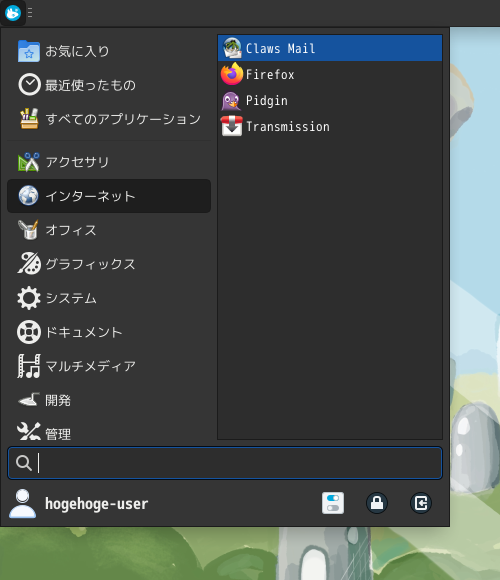
Task: Click the Whisker menu mouse icon
Action: 13,13
